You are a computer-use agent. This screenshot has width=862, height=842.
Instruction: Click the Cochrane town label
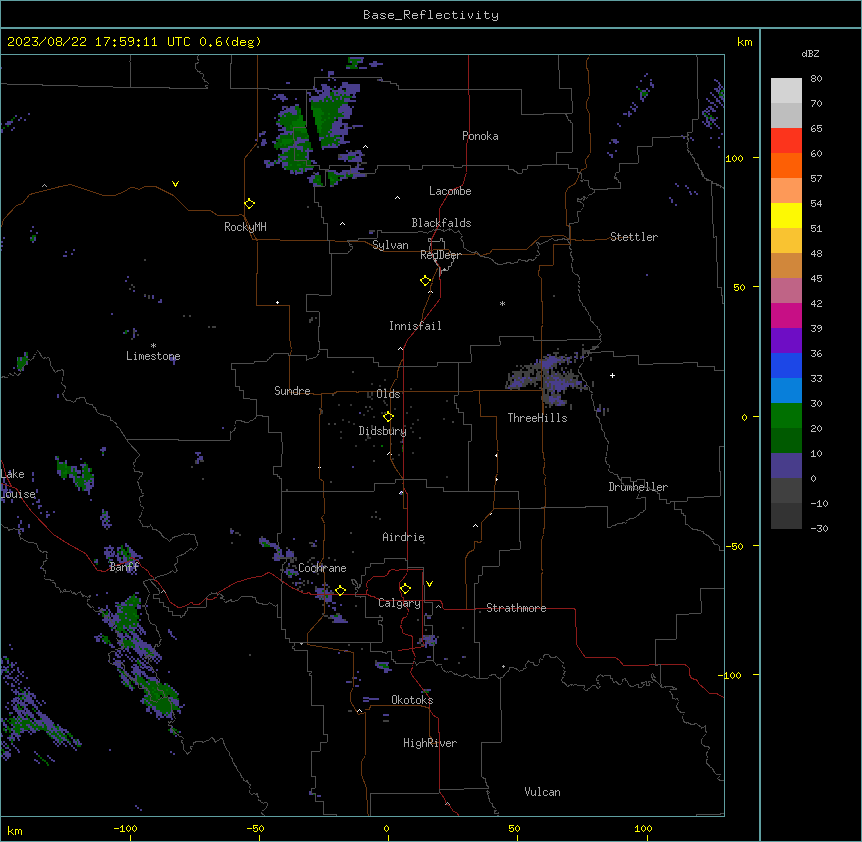point(323,568)
